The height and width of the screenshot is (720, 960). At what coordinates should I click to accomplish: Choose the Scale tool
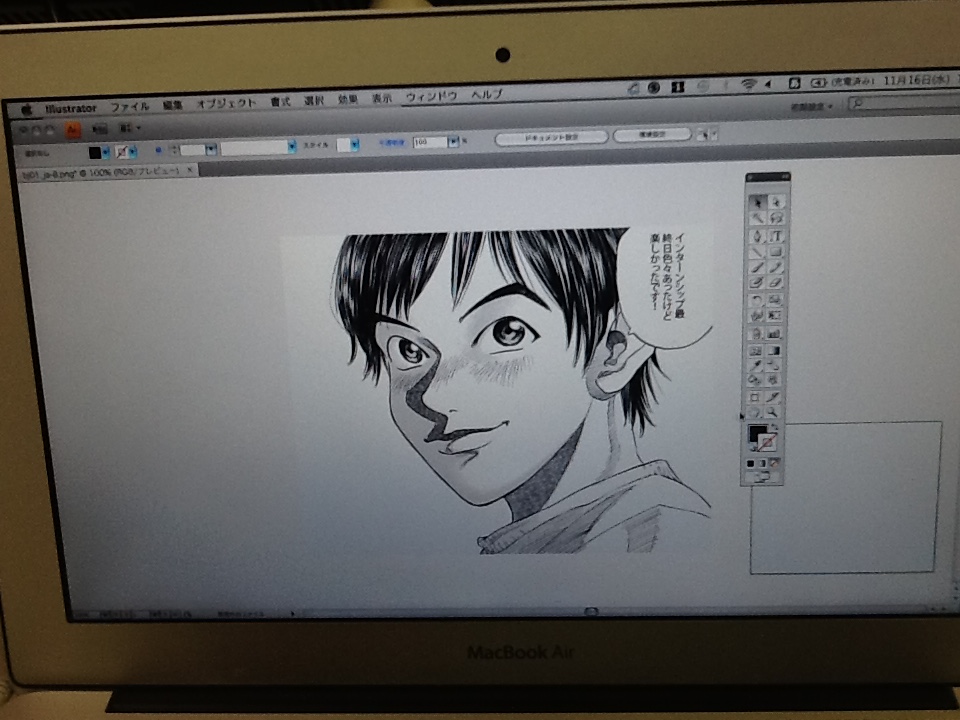[x=774, y=299]
